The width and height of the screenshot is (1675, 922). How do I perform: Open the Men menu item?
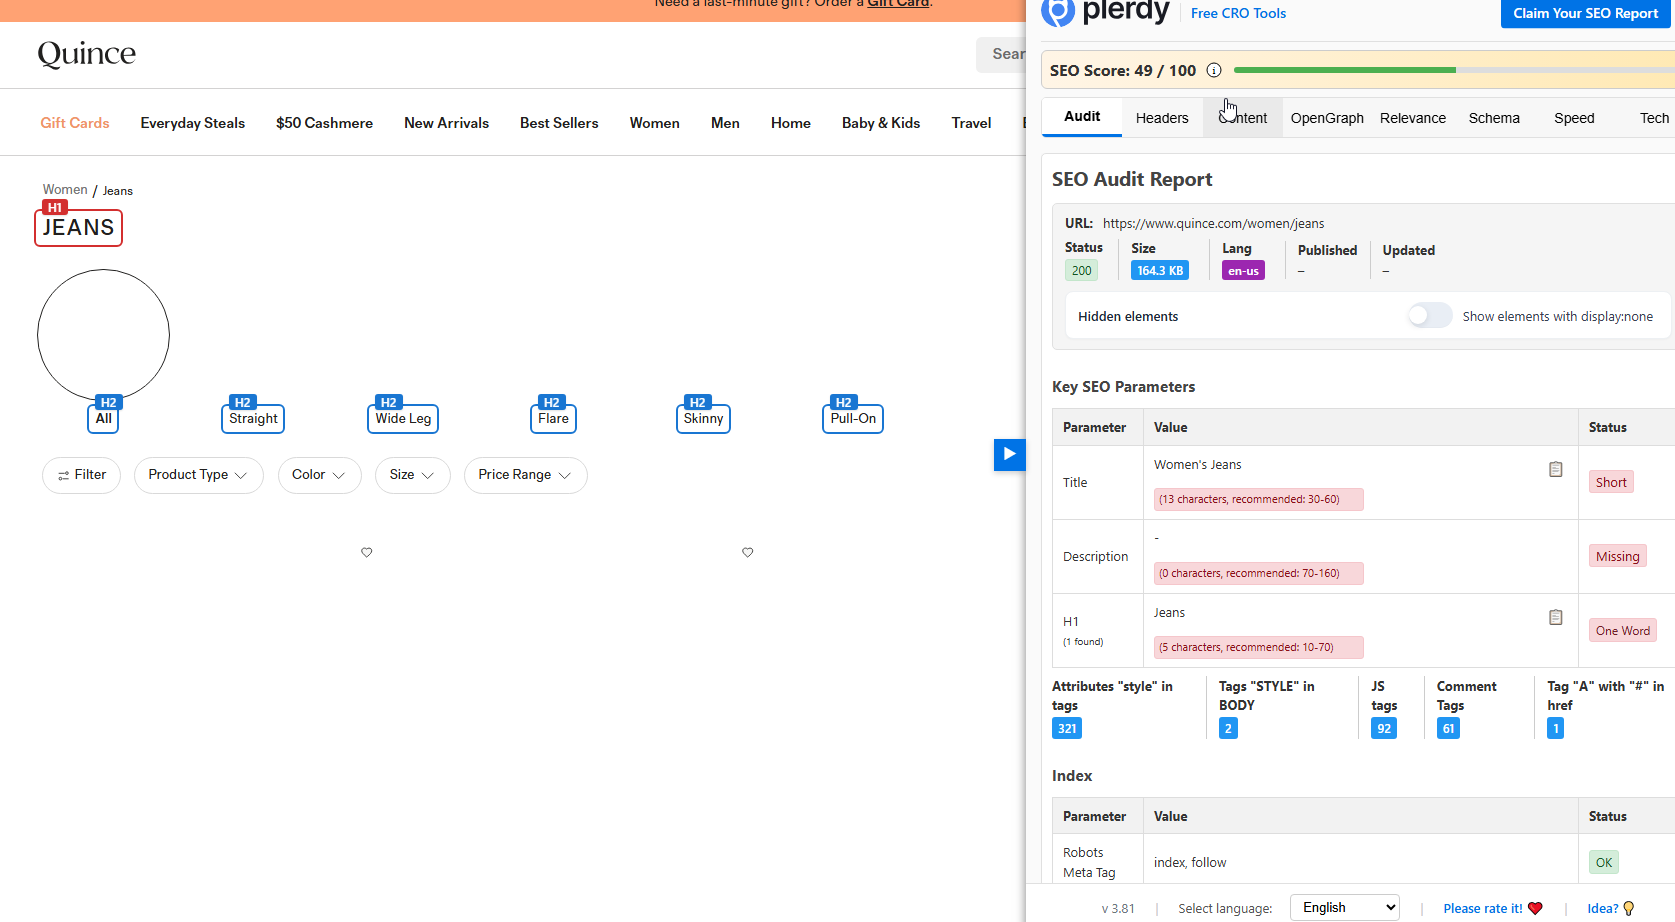point(725,123)
